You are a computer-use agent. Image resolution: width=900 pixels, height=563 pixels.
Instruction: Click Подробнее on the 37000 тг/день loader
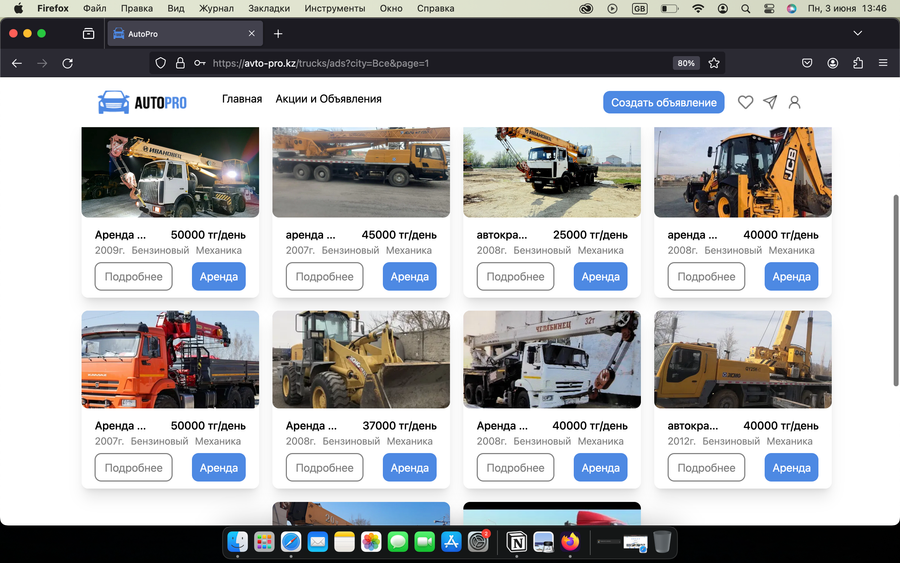pos(324,468)
